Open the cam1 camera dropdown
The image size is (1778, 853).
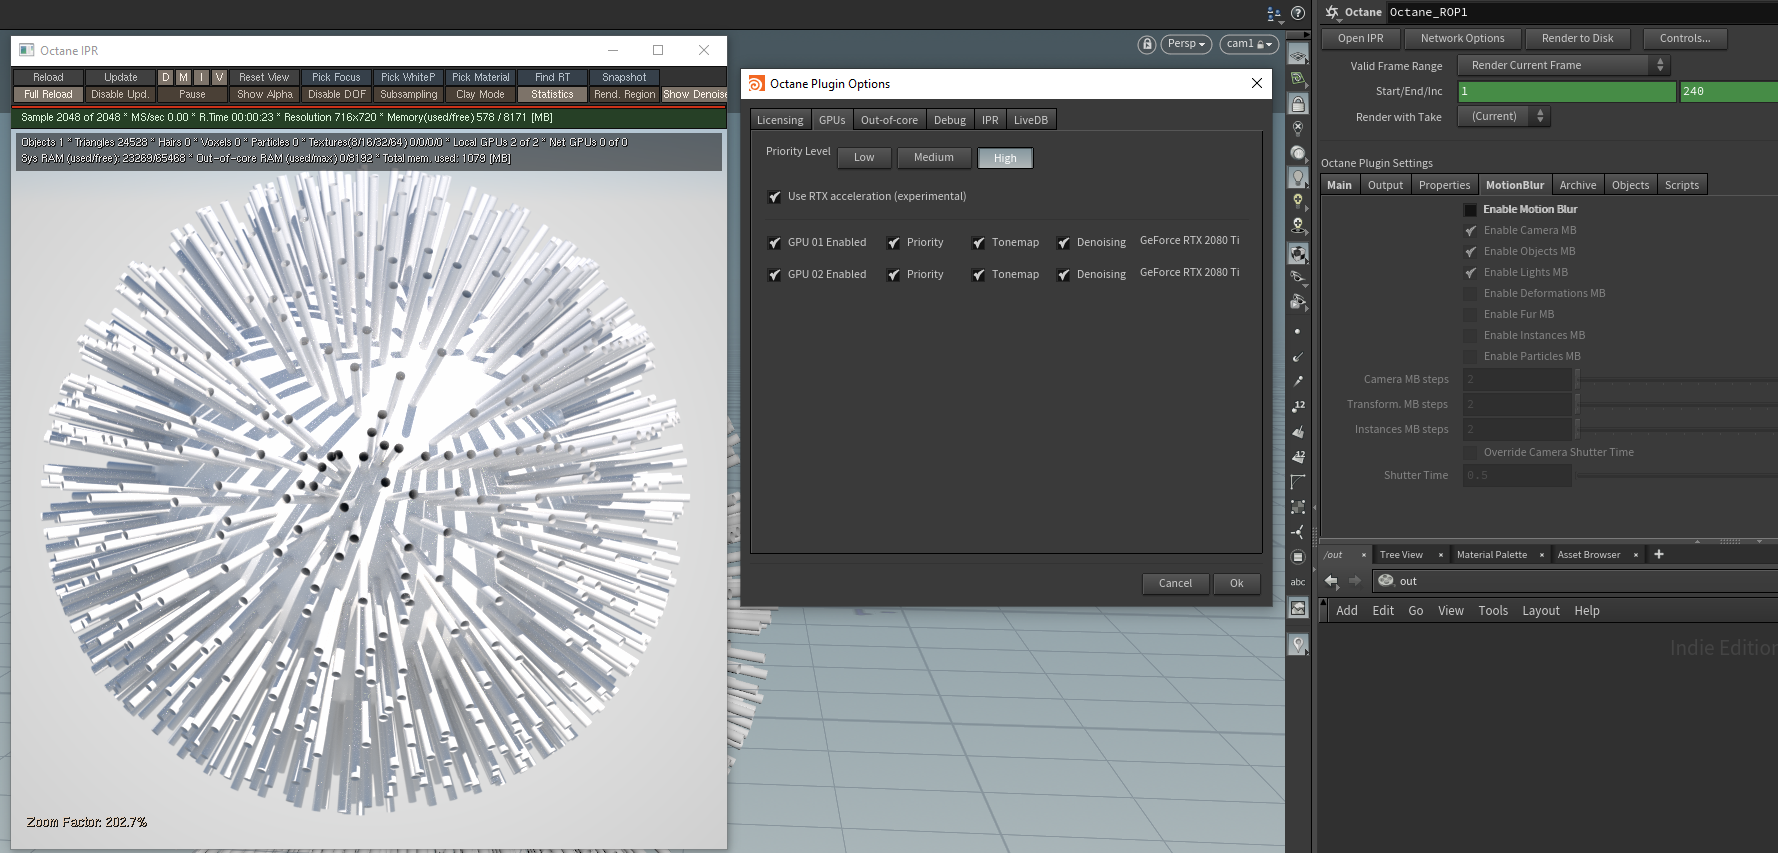(1249, 44)
